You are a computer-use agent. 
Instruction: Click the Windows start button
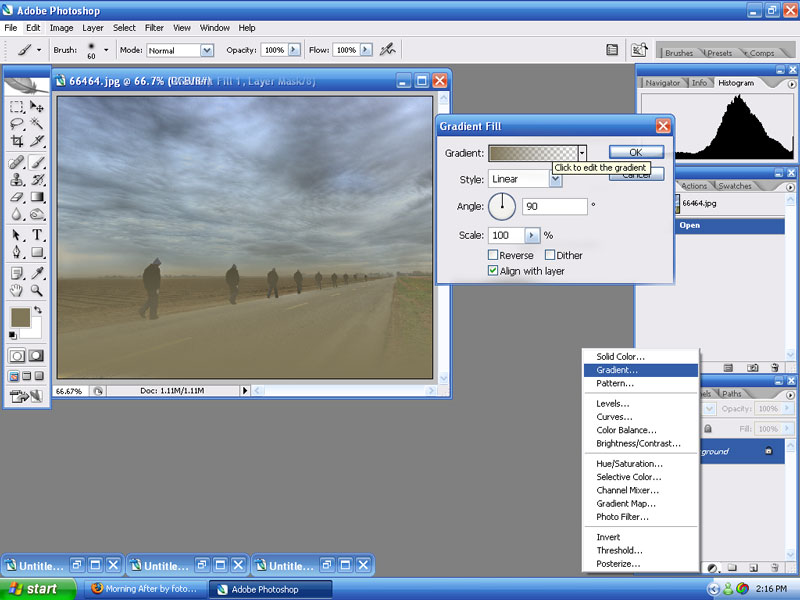[x=37, y=589]
